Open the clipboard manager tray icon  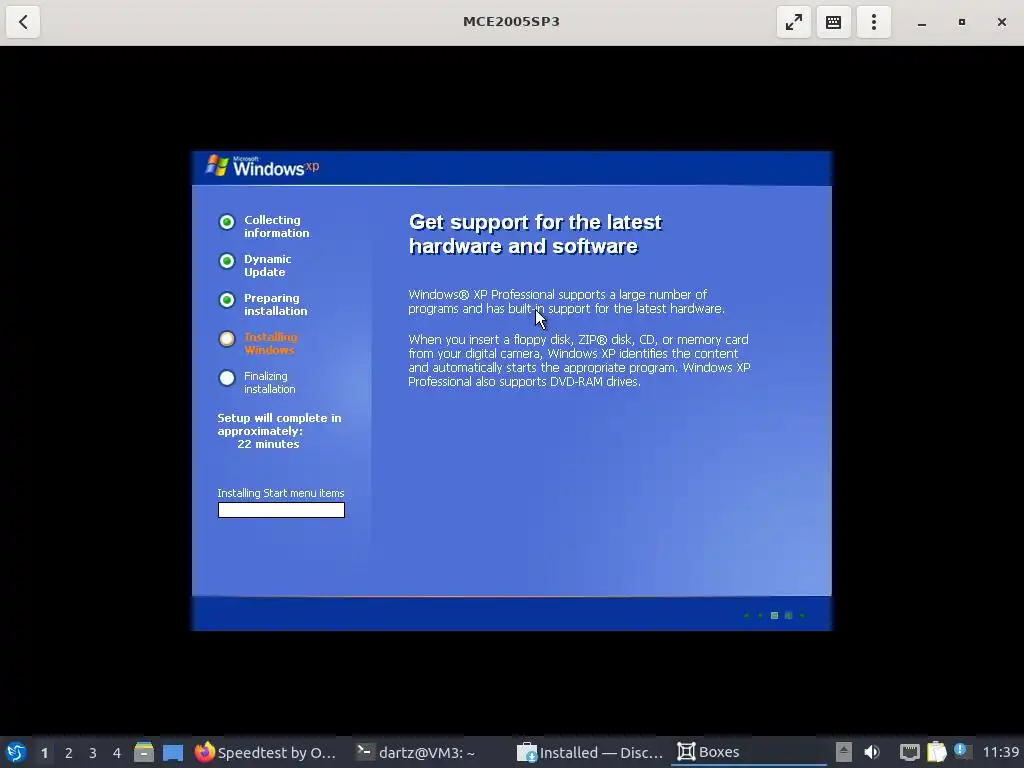[936, 752]
